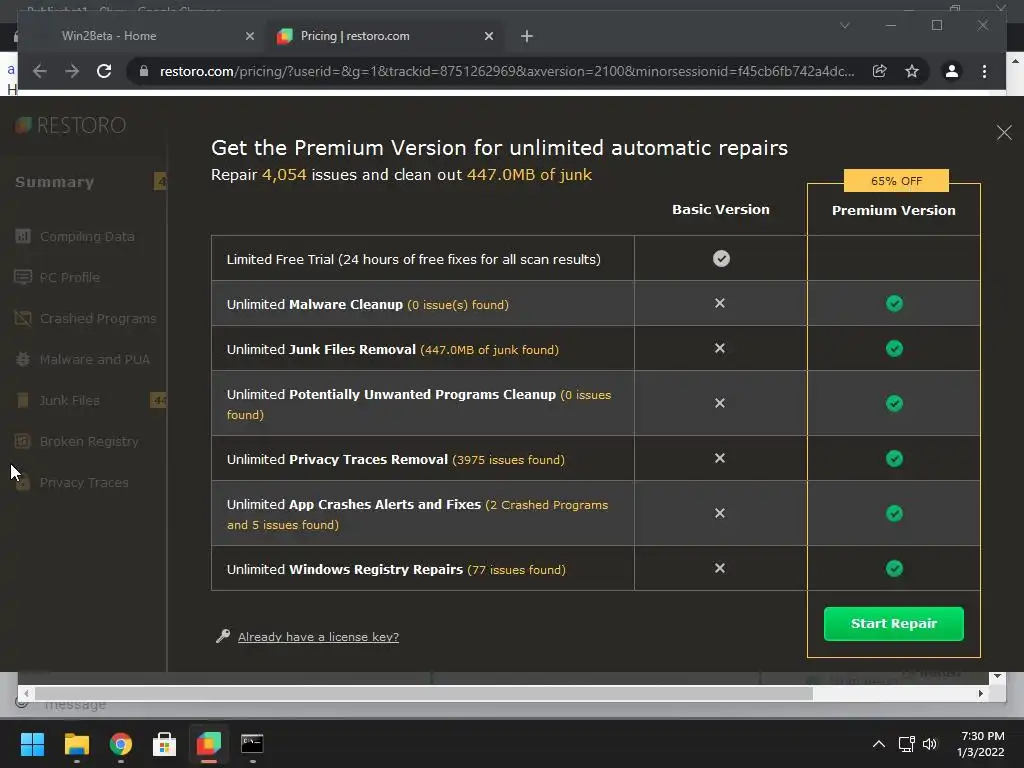The width and height of the screenshot is (1024, 768).
Task: Click 'Unlimited Privacy Traces Removal' row text
Action: [x=337, y=460]
